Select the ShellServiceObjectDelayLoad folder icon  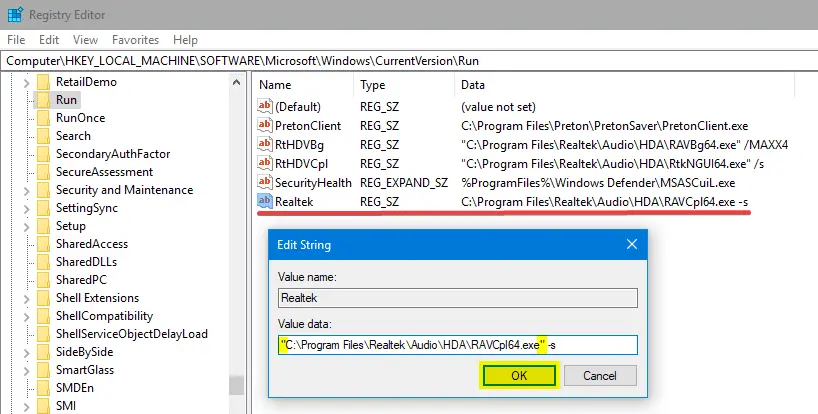(43, 334)
